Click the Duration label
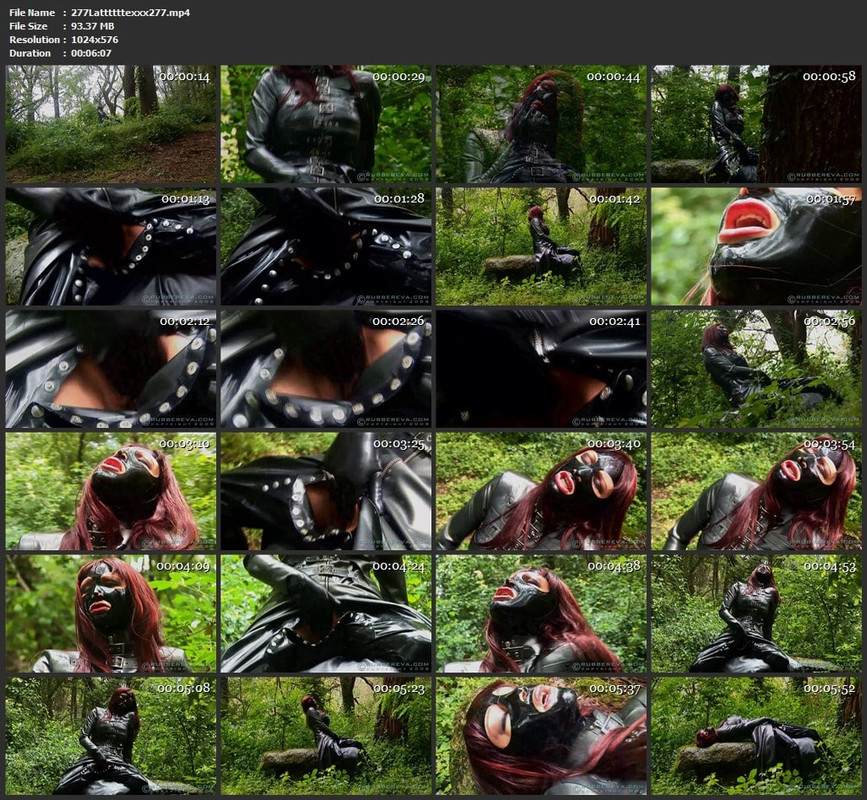 pos(30,53)
